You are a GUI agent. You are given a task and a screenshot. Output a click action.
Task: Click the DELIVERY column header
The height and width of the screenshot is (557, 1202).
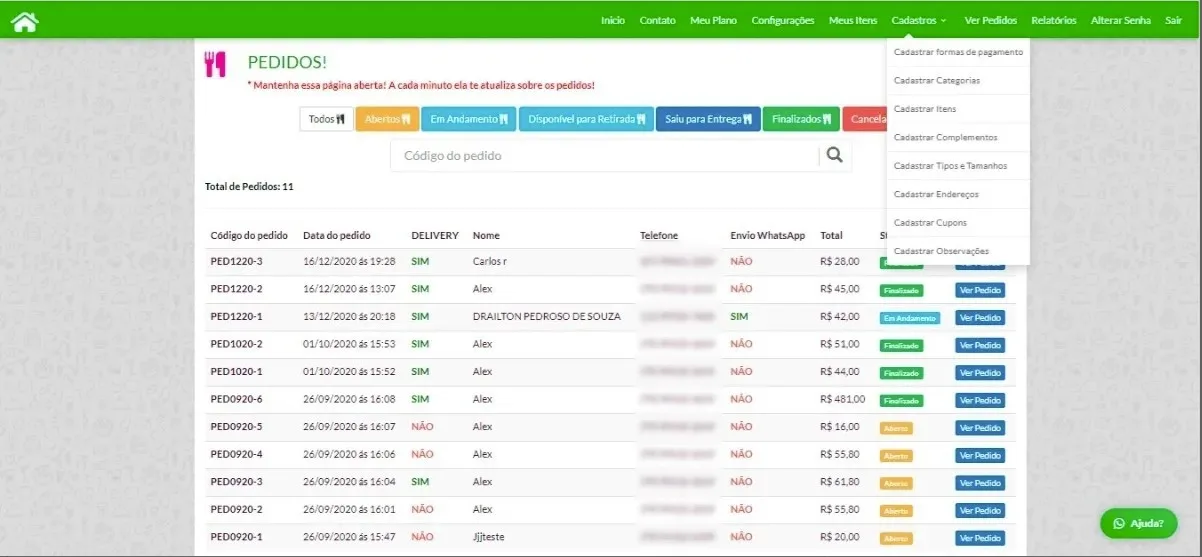[435, 236]
